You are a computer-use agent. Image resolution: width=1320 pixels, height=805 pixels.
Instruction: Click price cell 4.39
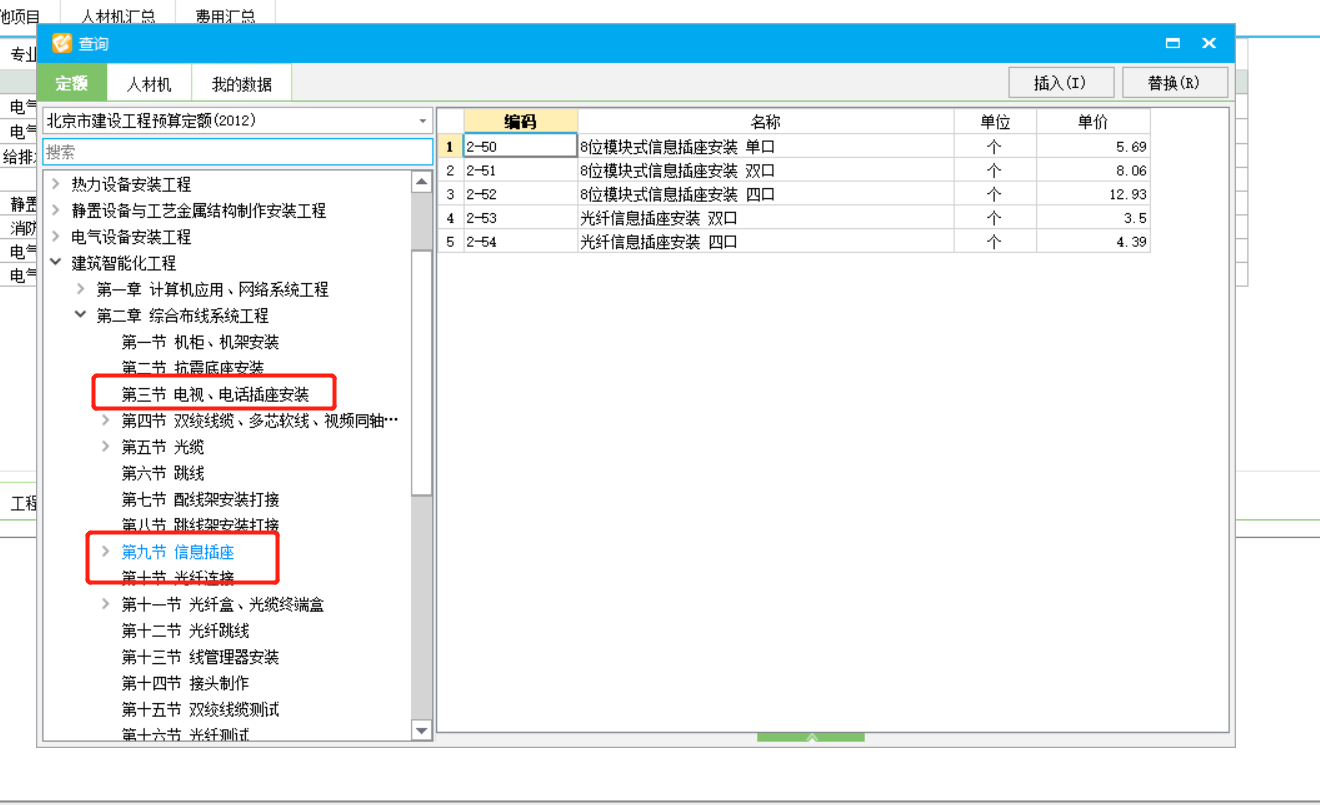1093,241
